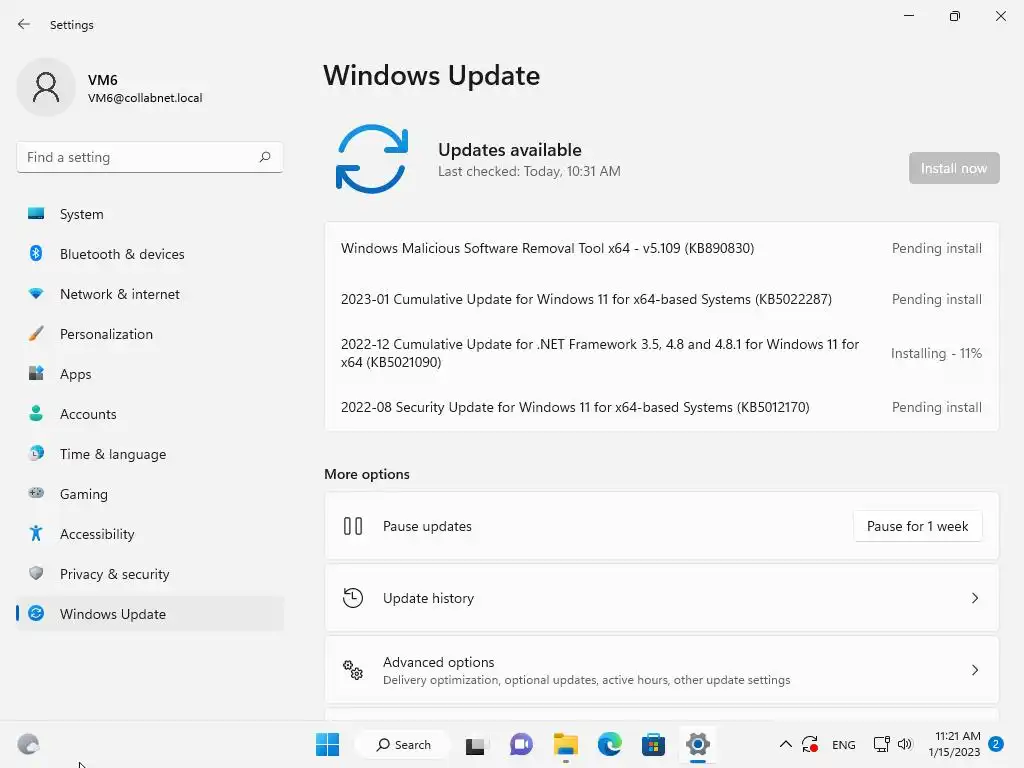
Task: Click the More options heading
Action: [x=367, y=474]
